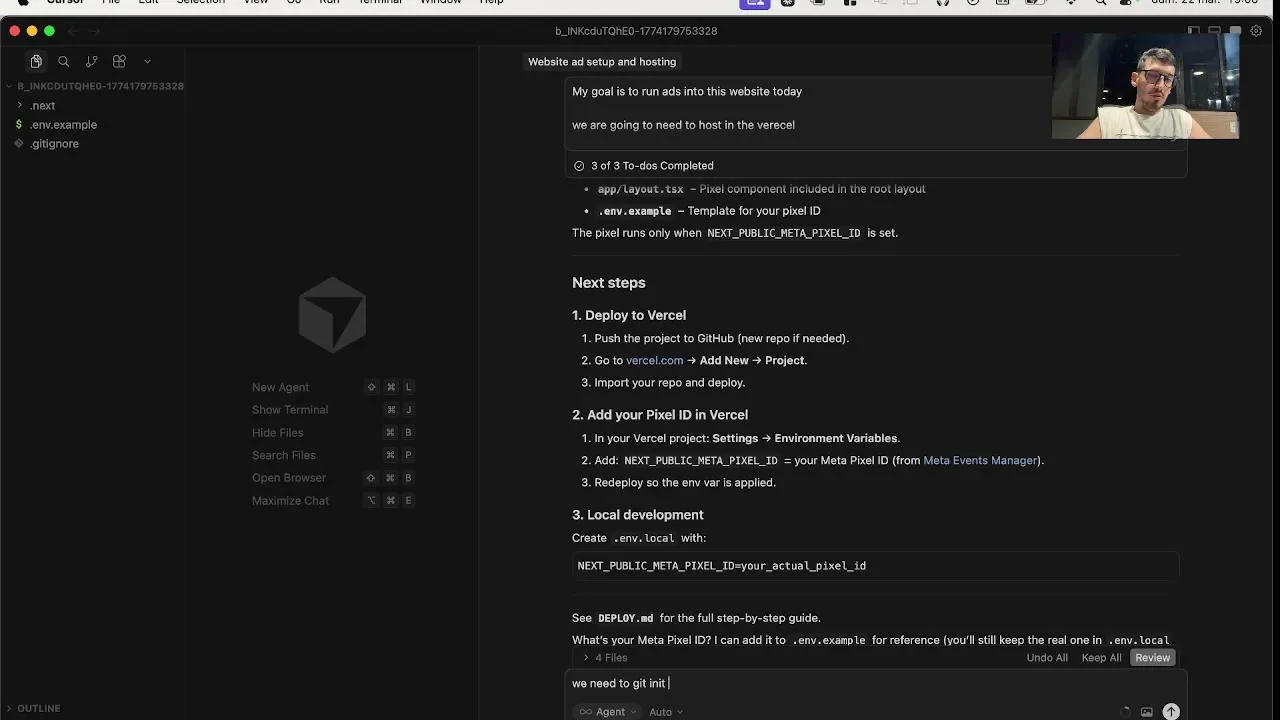
Task: Open the Source Control branch icon
Action: (x=92, y=62)
